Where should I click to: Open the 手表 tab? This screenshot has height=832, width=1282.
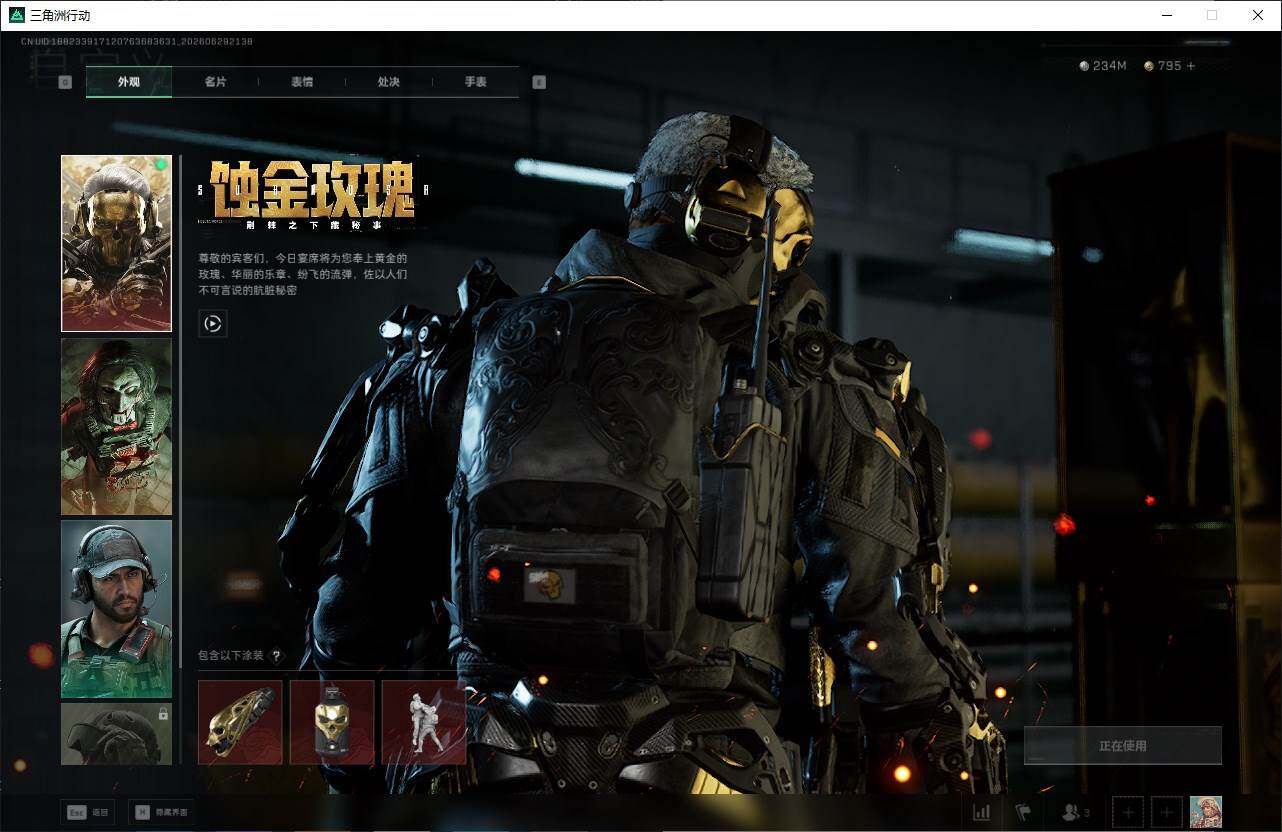pos(476,82)
